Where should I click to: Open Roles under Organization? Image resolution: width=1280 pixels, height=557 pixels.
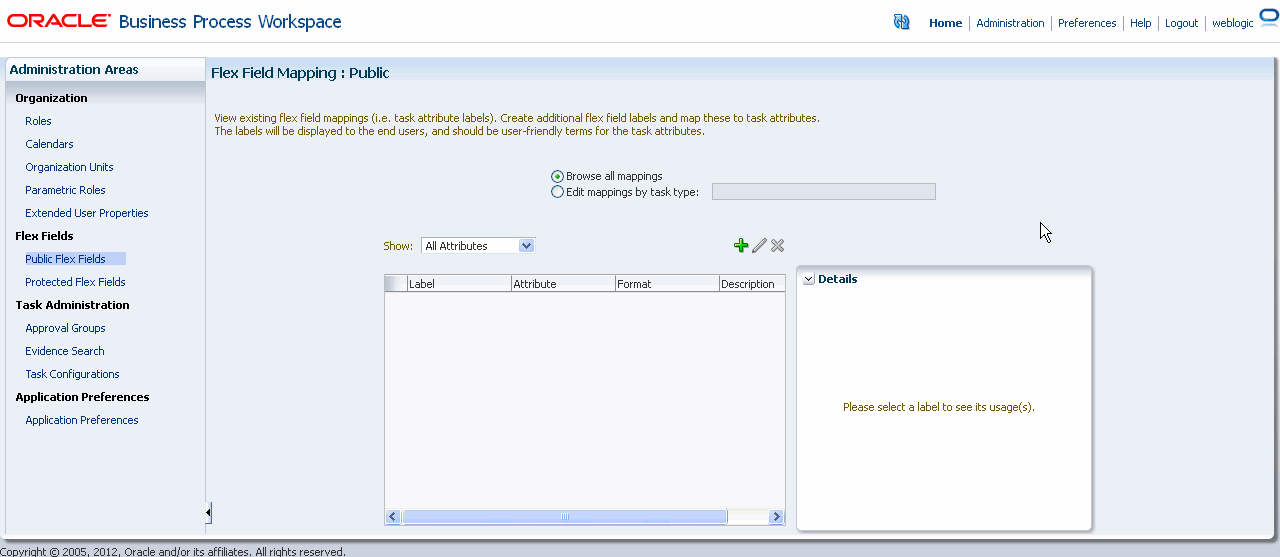pos(38,121)
